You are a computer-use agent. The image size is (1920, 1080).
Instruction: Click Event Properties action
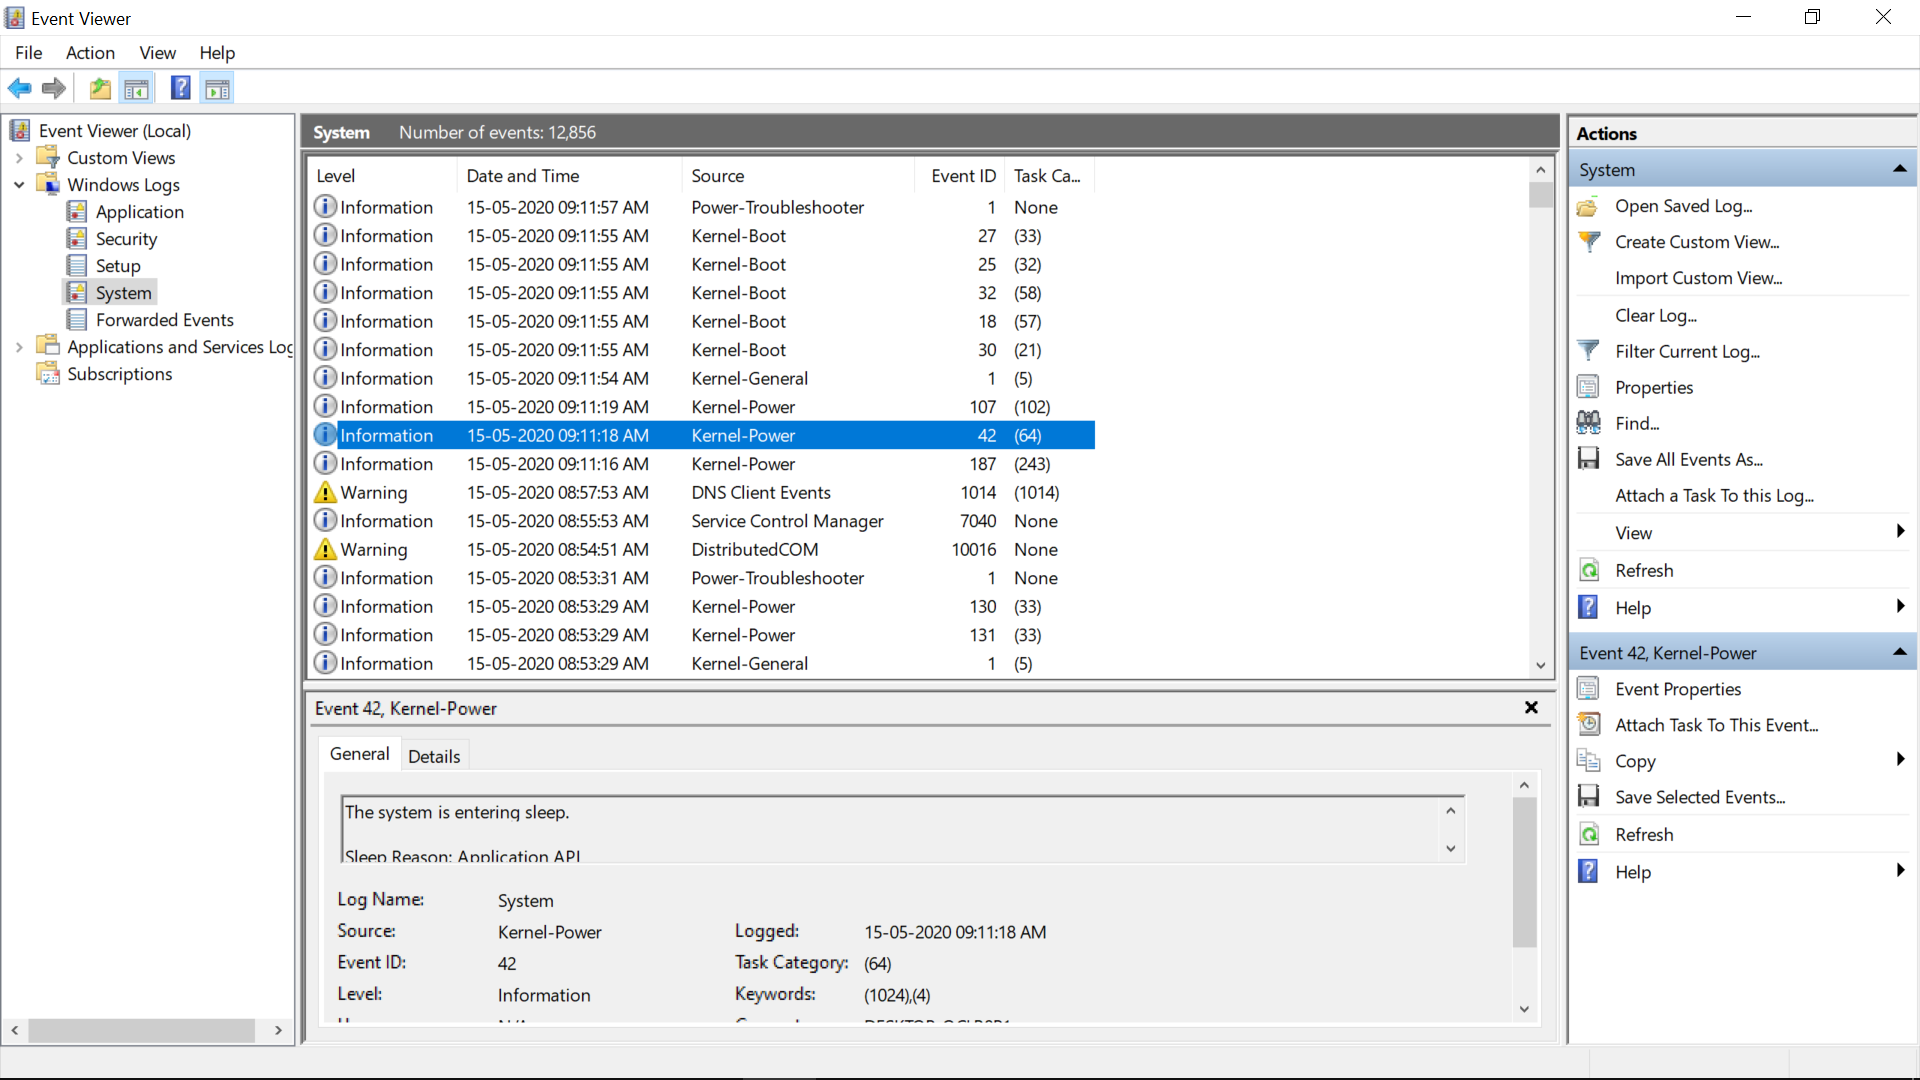point(1677,689)
